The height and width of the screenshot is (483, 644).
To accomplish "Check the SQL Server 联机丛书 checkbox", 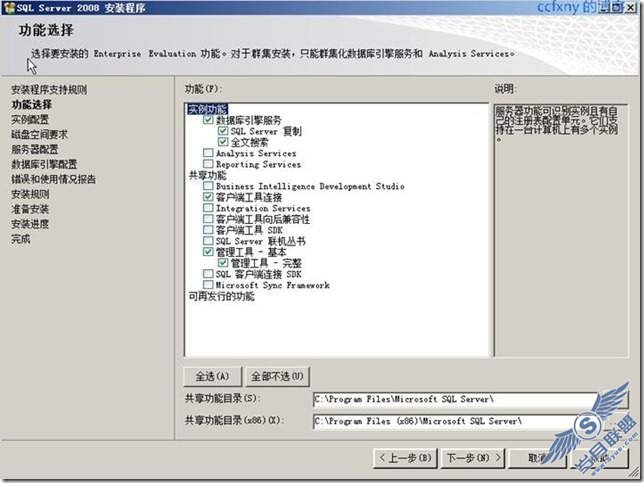I will tap(208, 241).
